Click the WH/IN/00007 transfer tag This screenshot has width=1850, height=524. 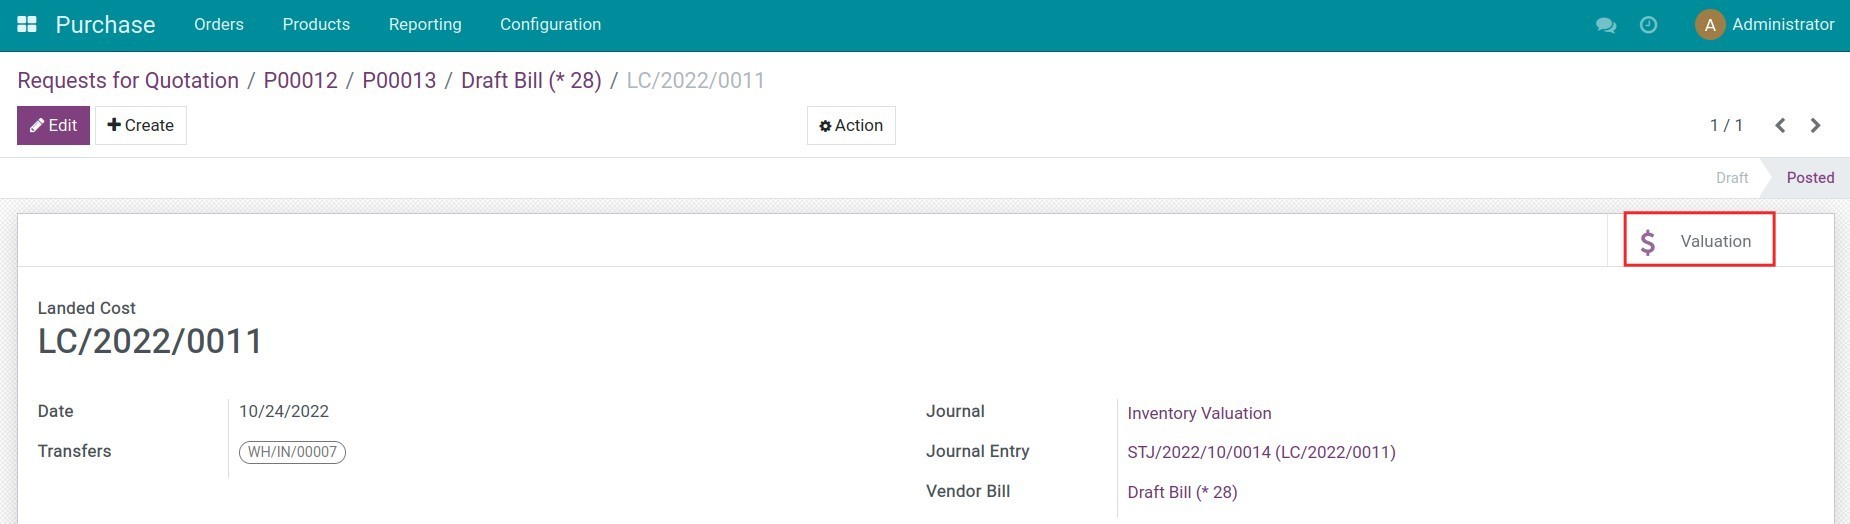pos(292,452)
